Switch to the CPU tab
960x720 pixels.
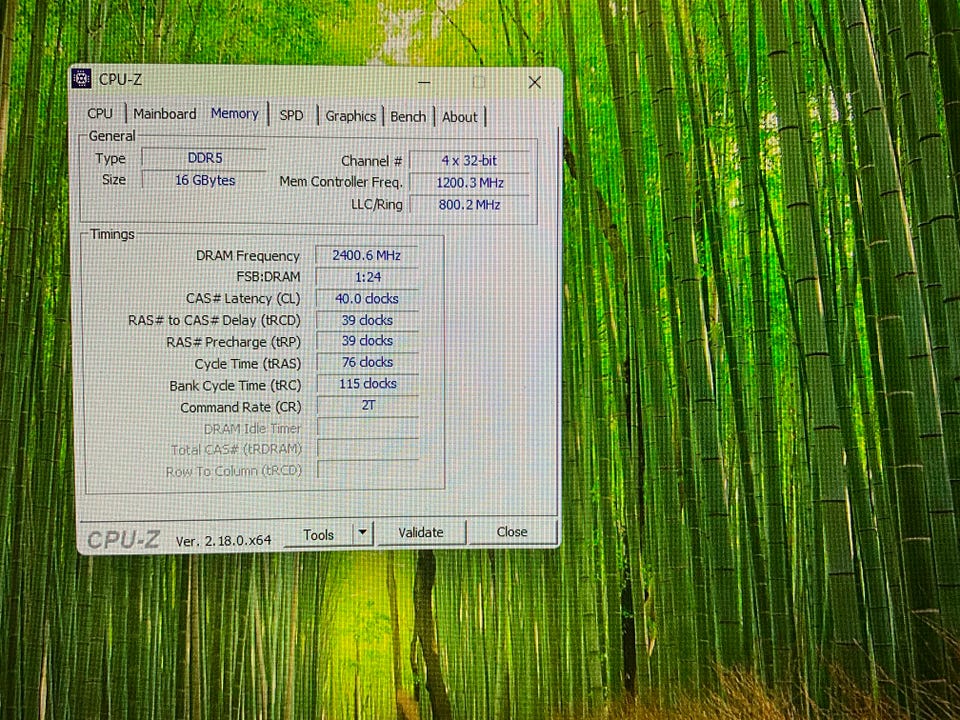(100, 113)
